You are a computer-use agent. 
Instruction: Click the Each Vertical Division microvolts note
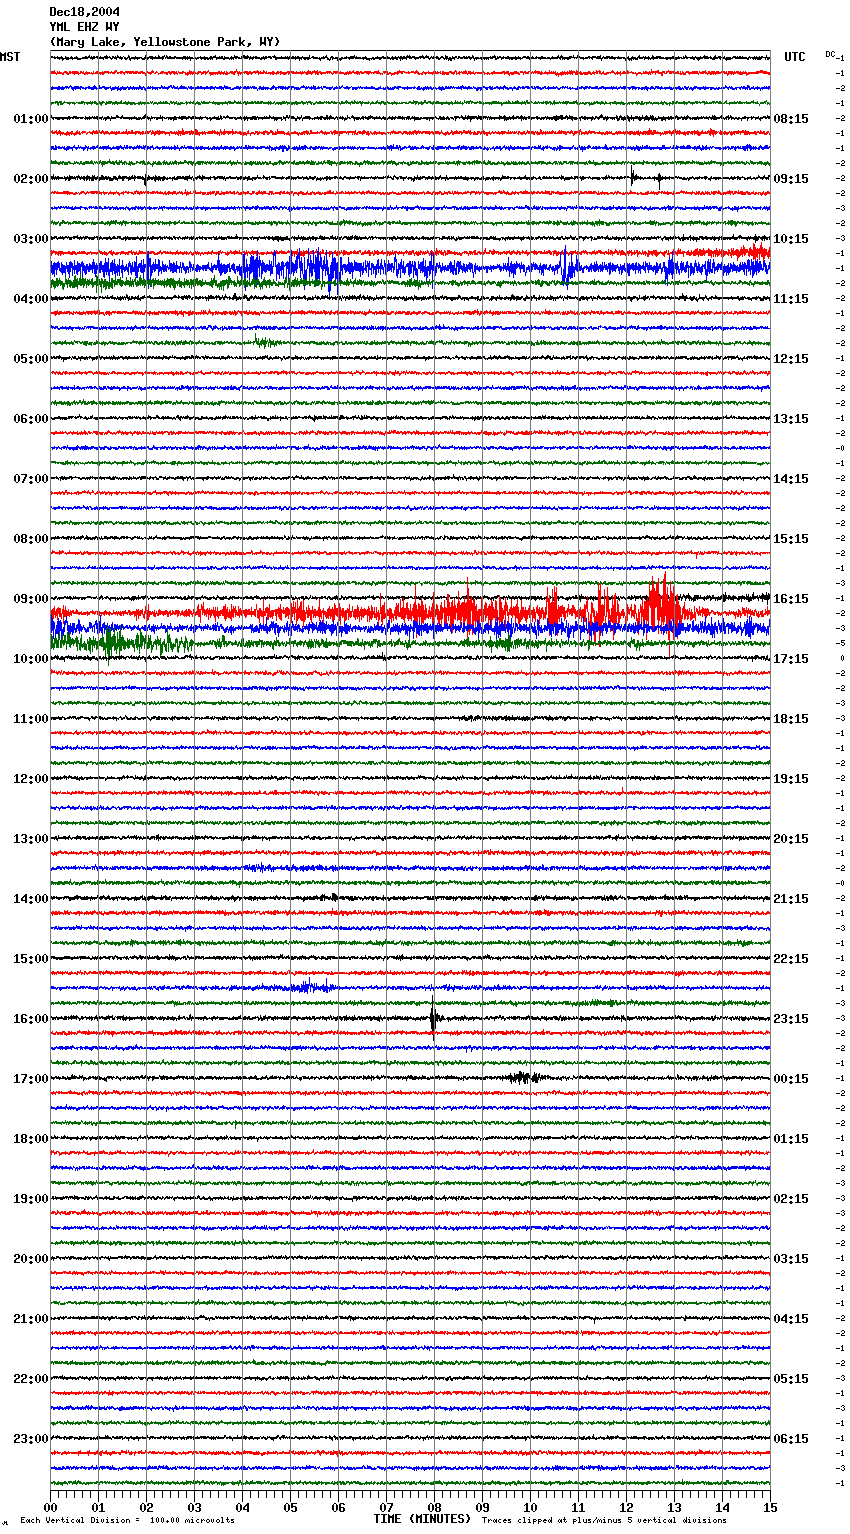tap(127, 1521)
